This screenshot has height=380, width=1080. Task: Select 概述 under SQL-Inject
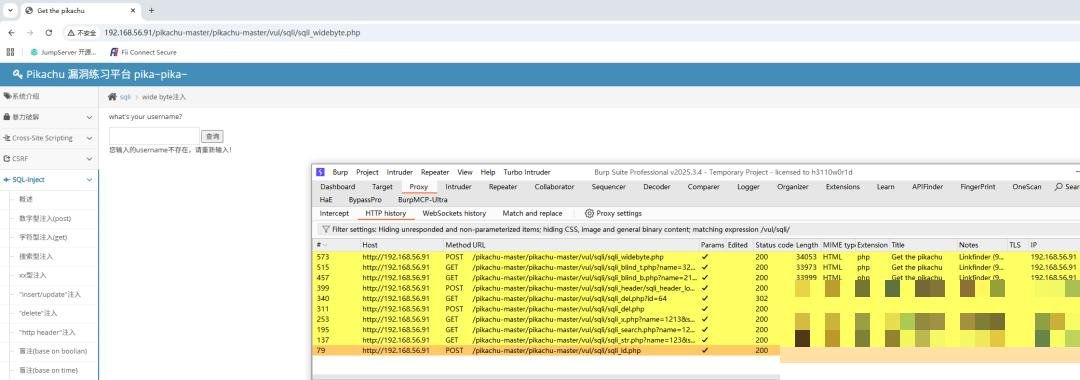pos(26,199)
